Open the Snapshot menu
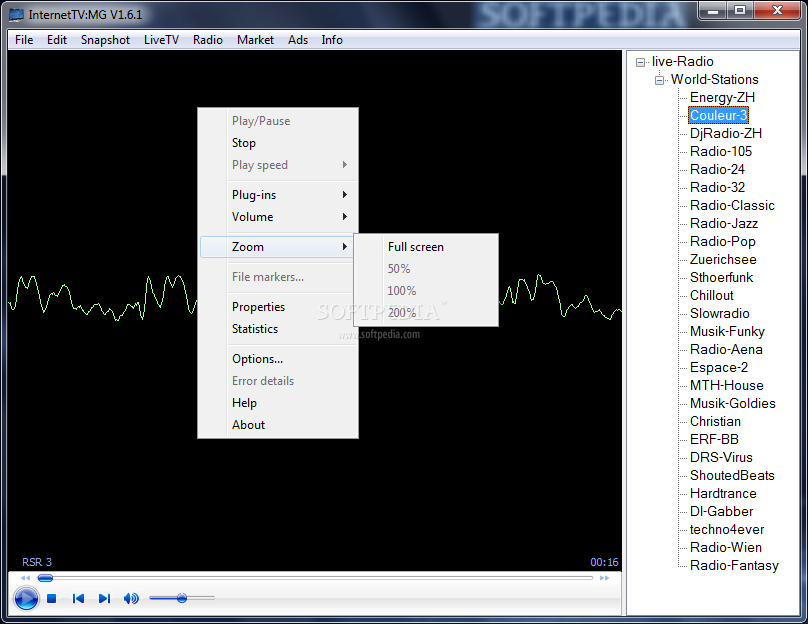 click(105, 40)
